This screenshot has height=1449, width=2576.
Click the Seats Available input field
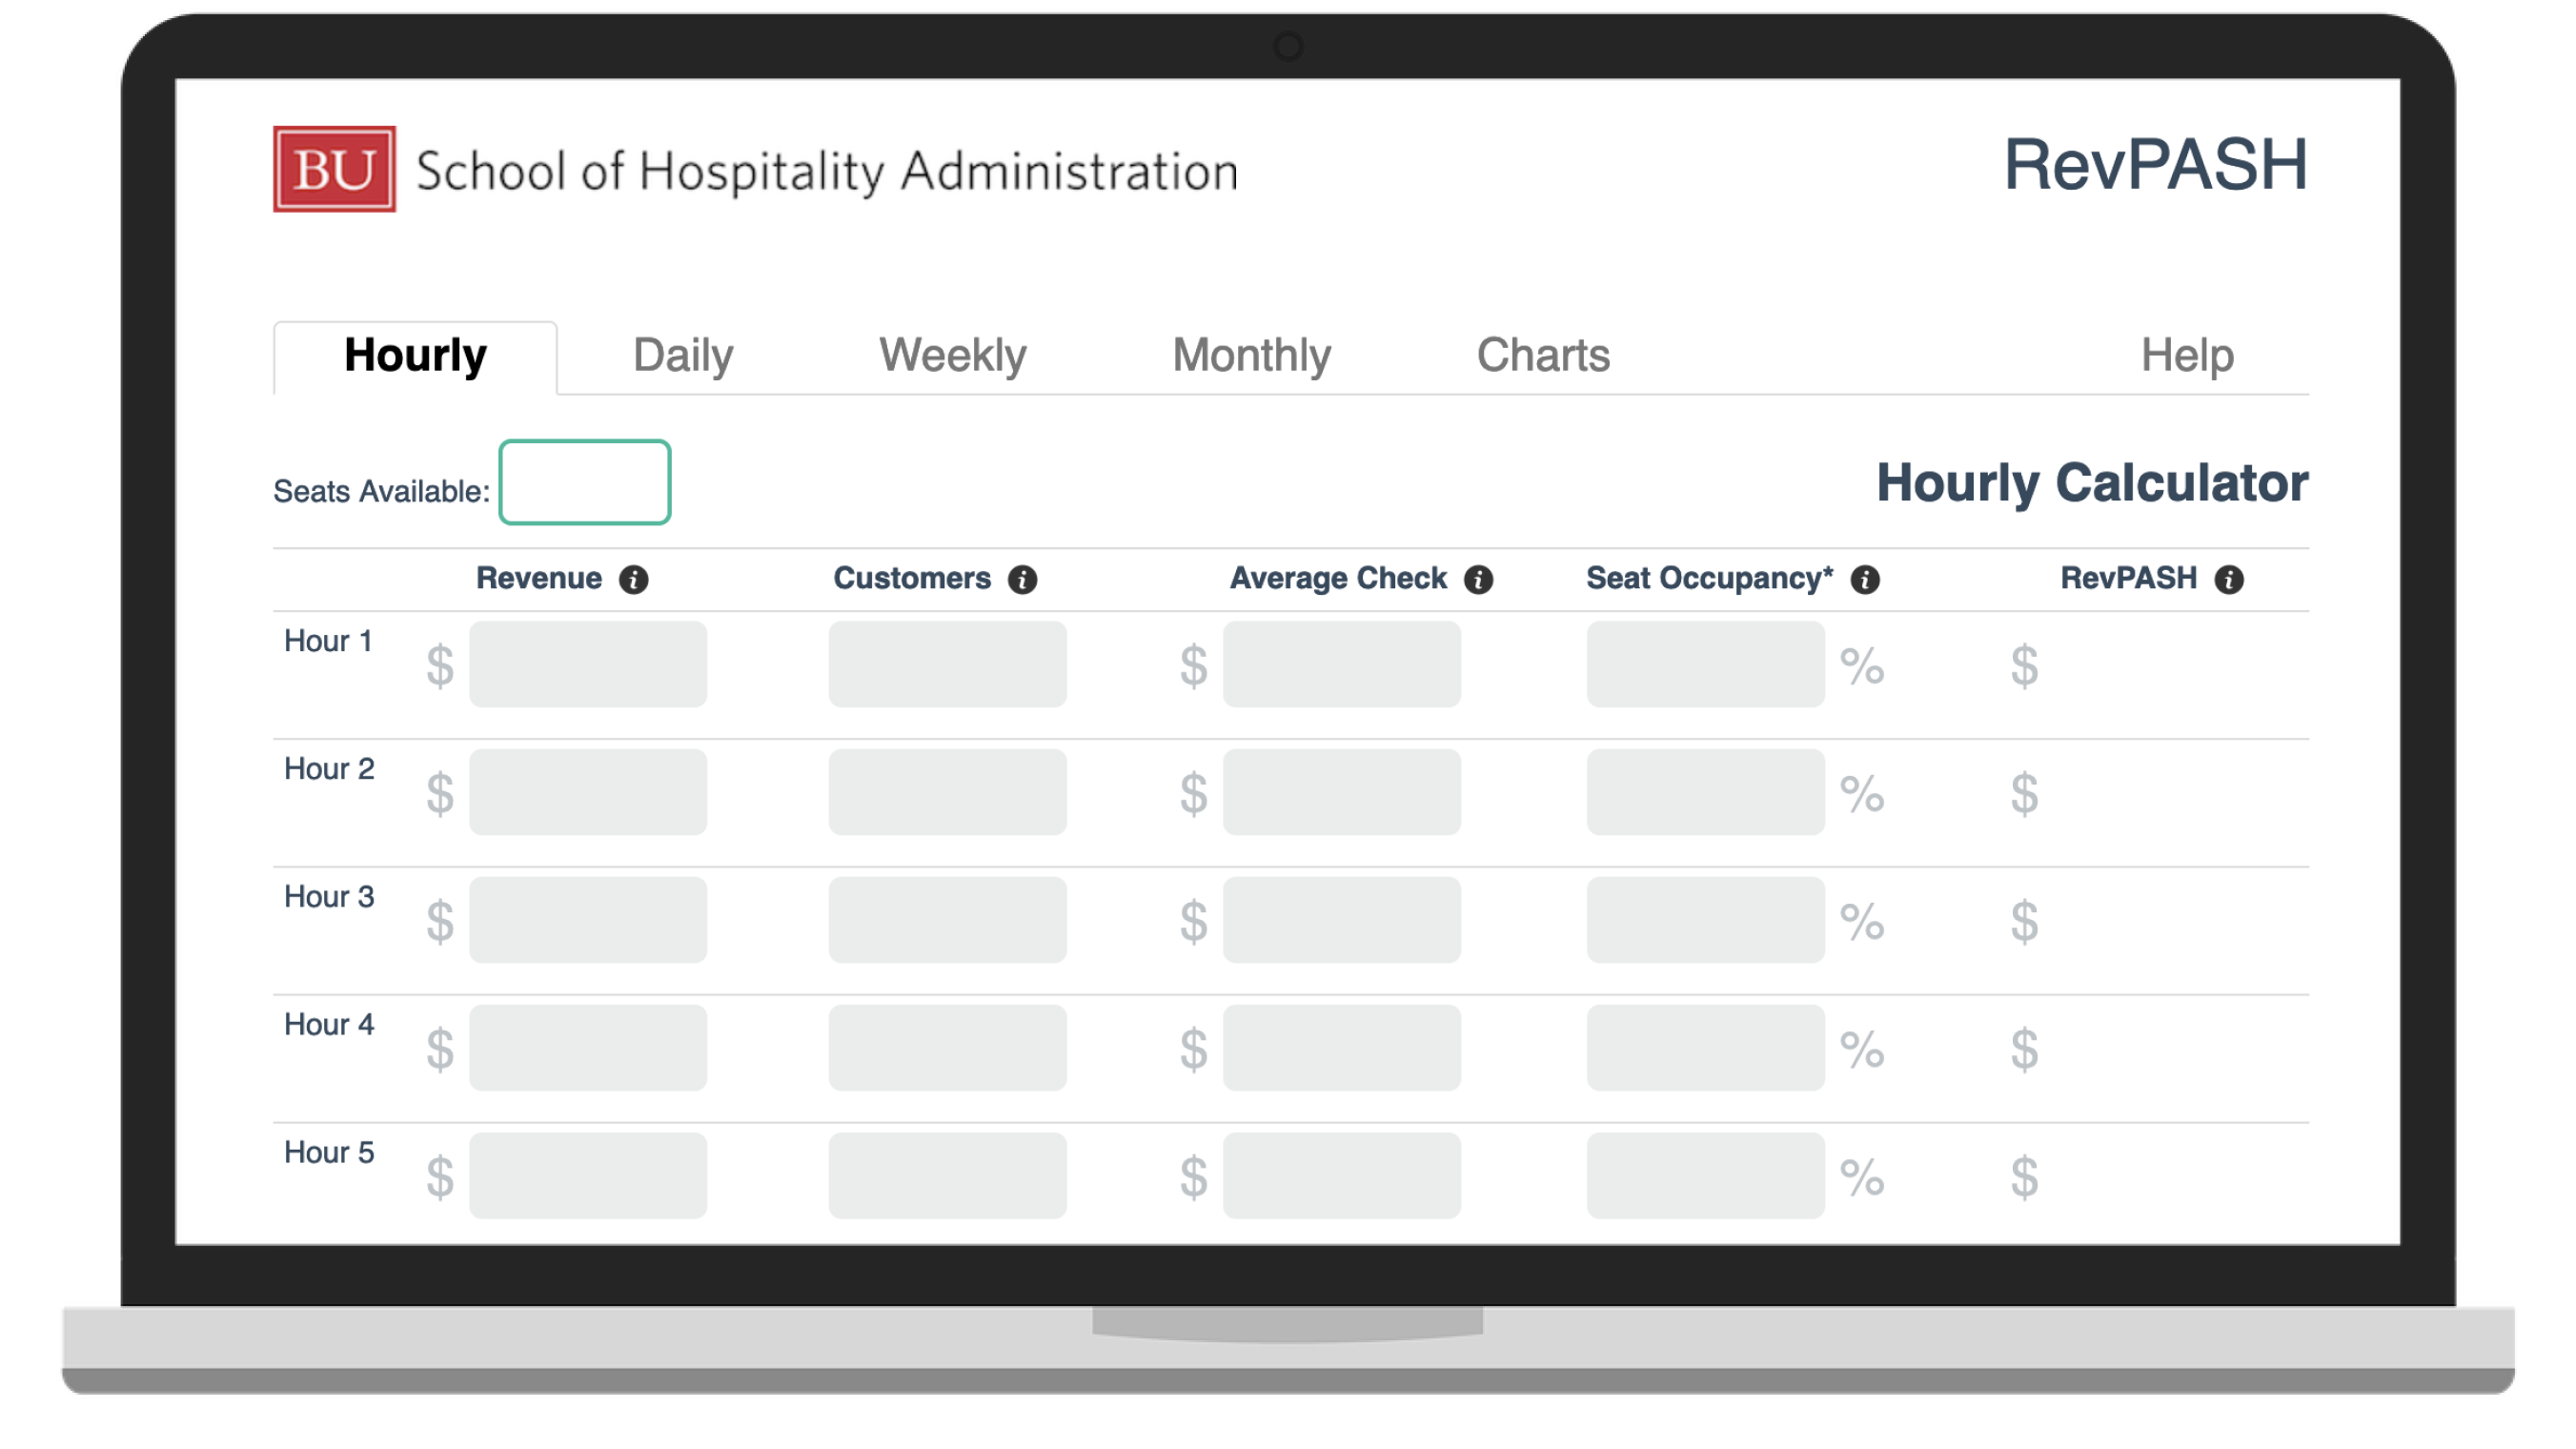point(584,481)
